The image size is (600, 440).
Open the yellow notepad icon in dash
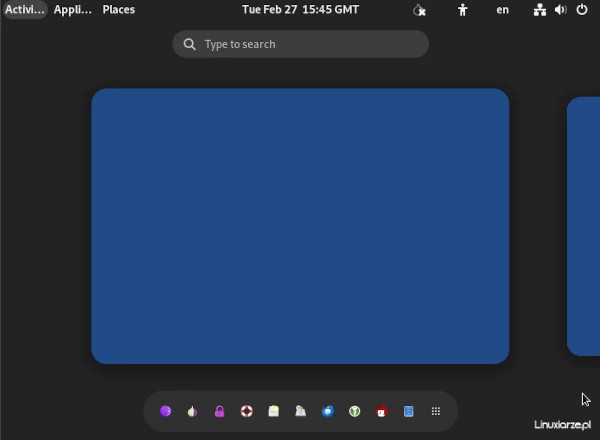point(274,411)
